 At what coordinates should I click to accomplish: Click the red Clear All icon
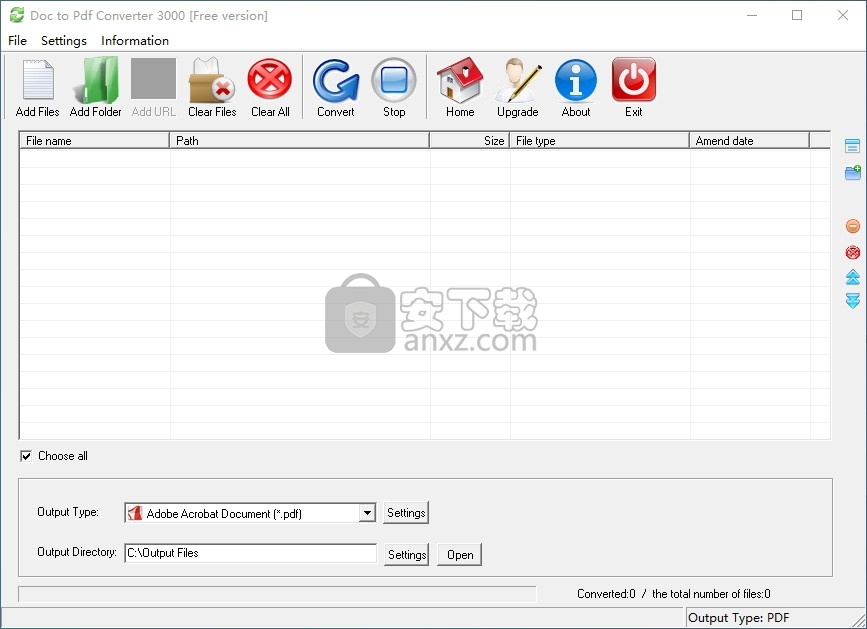(270, 80)
